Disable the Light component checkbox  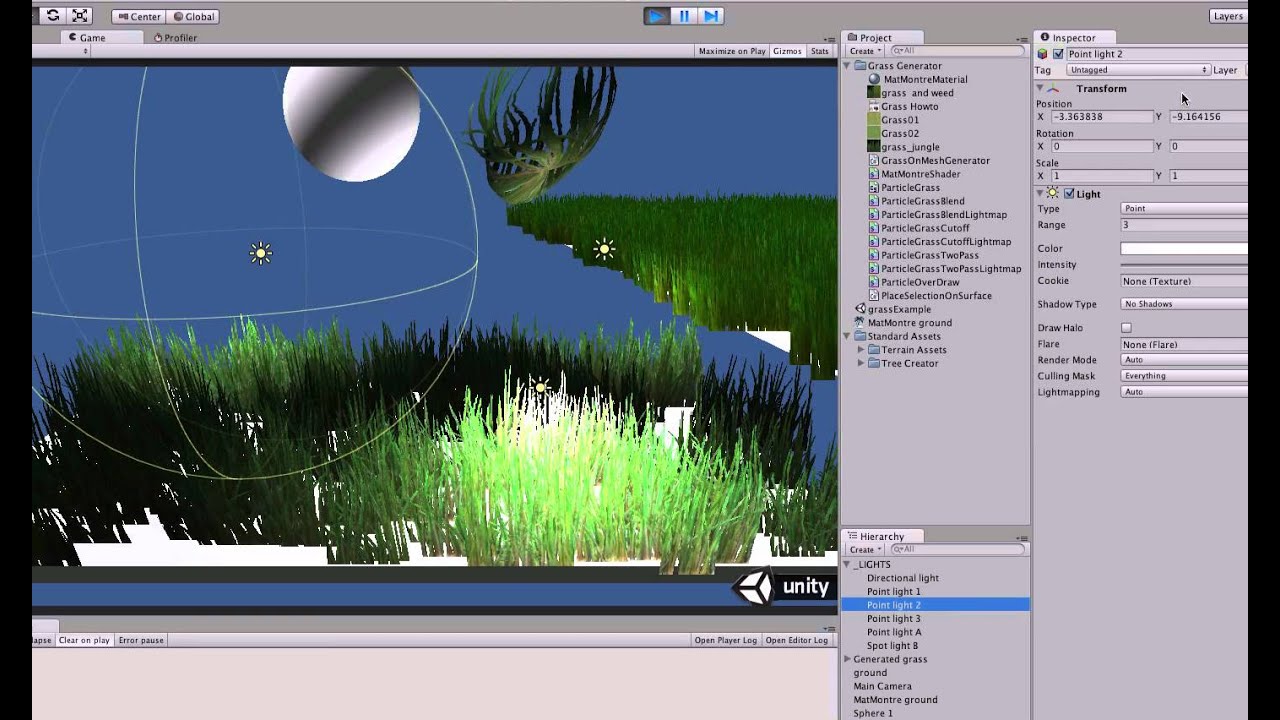pos(1068,194)
